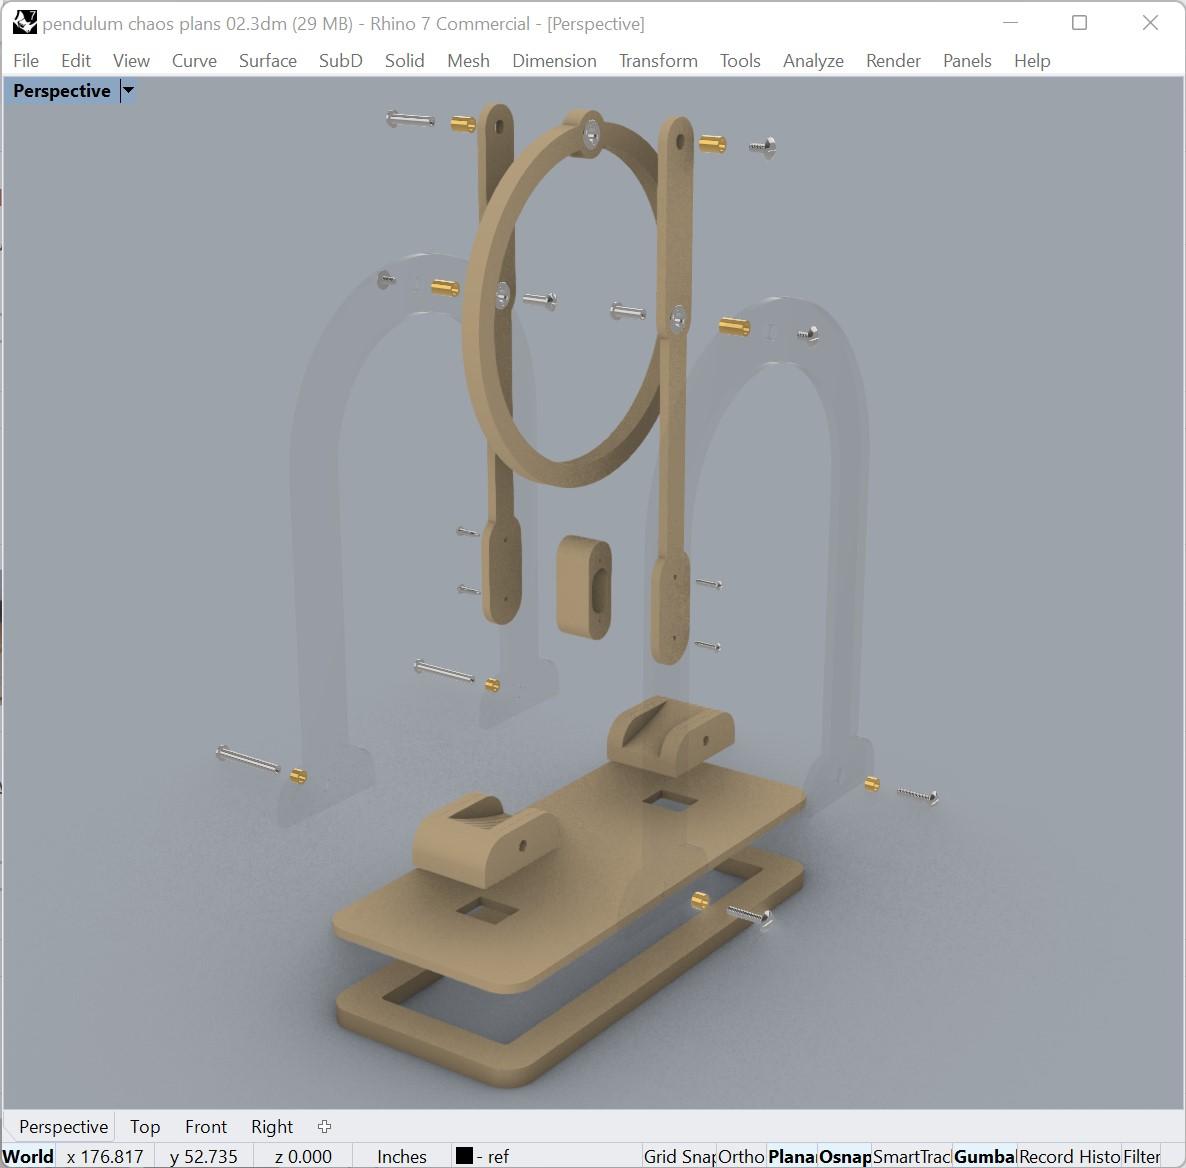Open the SubD menu
Image resolution: width=1186 pixels, height=1168 pixels.
click(x=340, y=61)
